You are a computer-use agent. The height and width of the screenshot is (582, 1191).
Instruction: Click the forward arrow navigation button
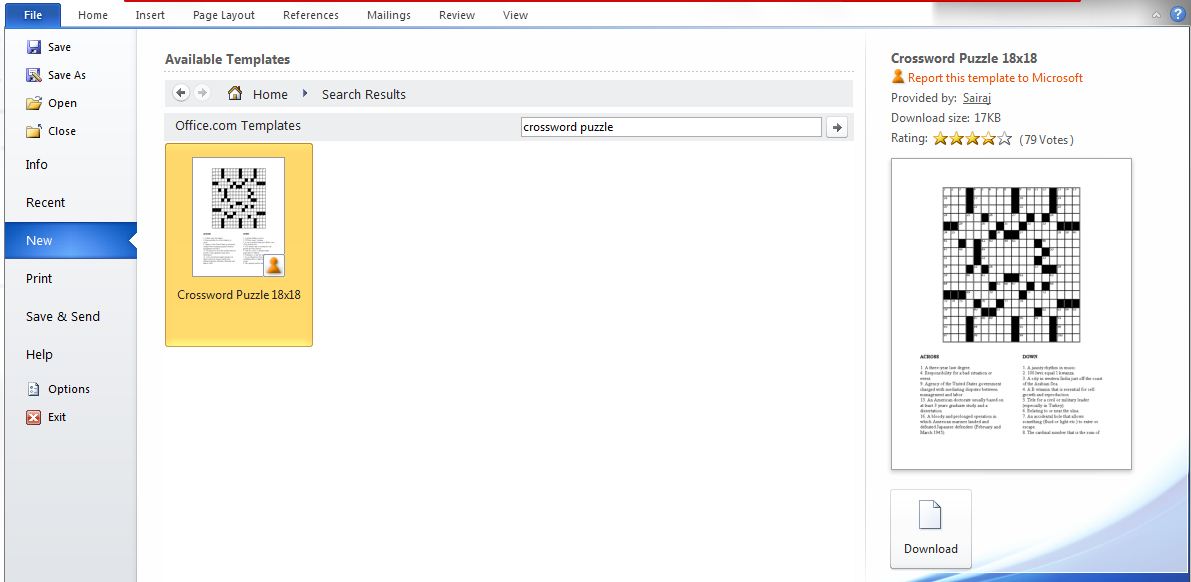click(202, 93)
